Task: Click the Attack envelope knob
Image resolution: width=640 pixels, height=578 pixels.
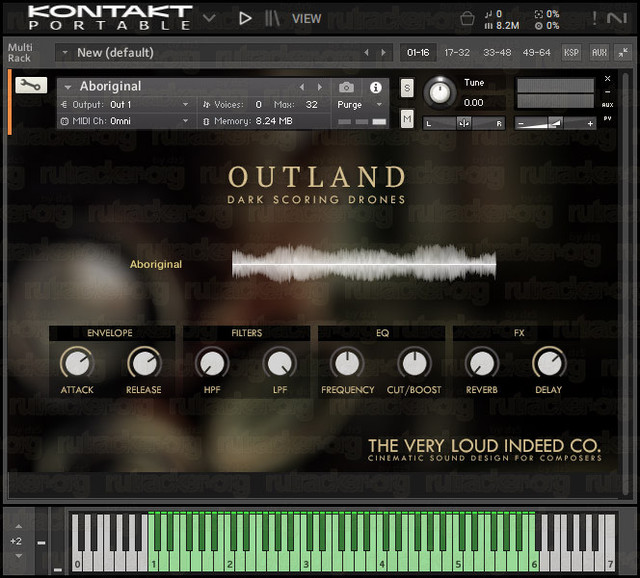Action: click(77, 363)
